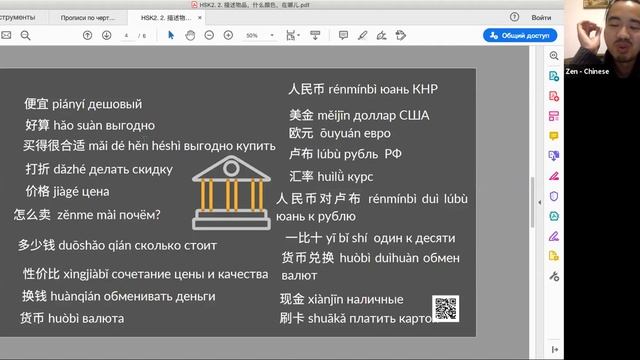This screenshot has height=360, width=640.
Task: Click text "货币 huòbì валюта"
Action: coord(72,318)
